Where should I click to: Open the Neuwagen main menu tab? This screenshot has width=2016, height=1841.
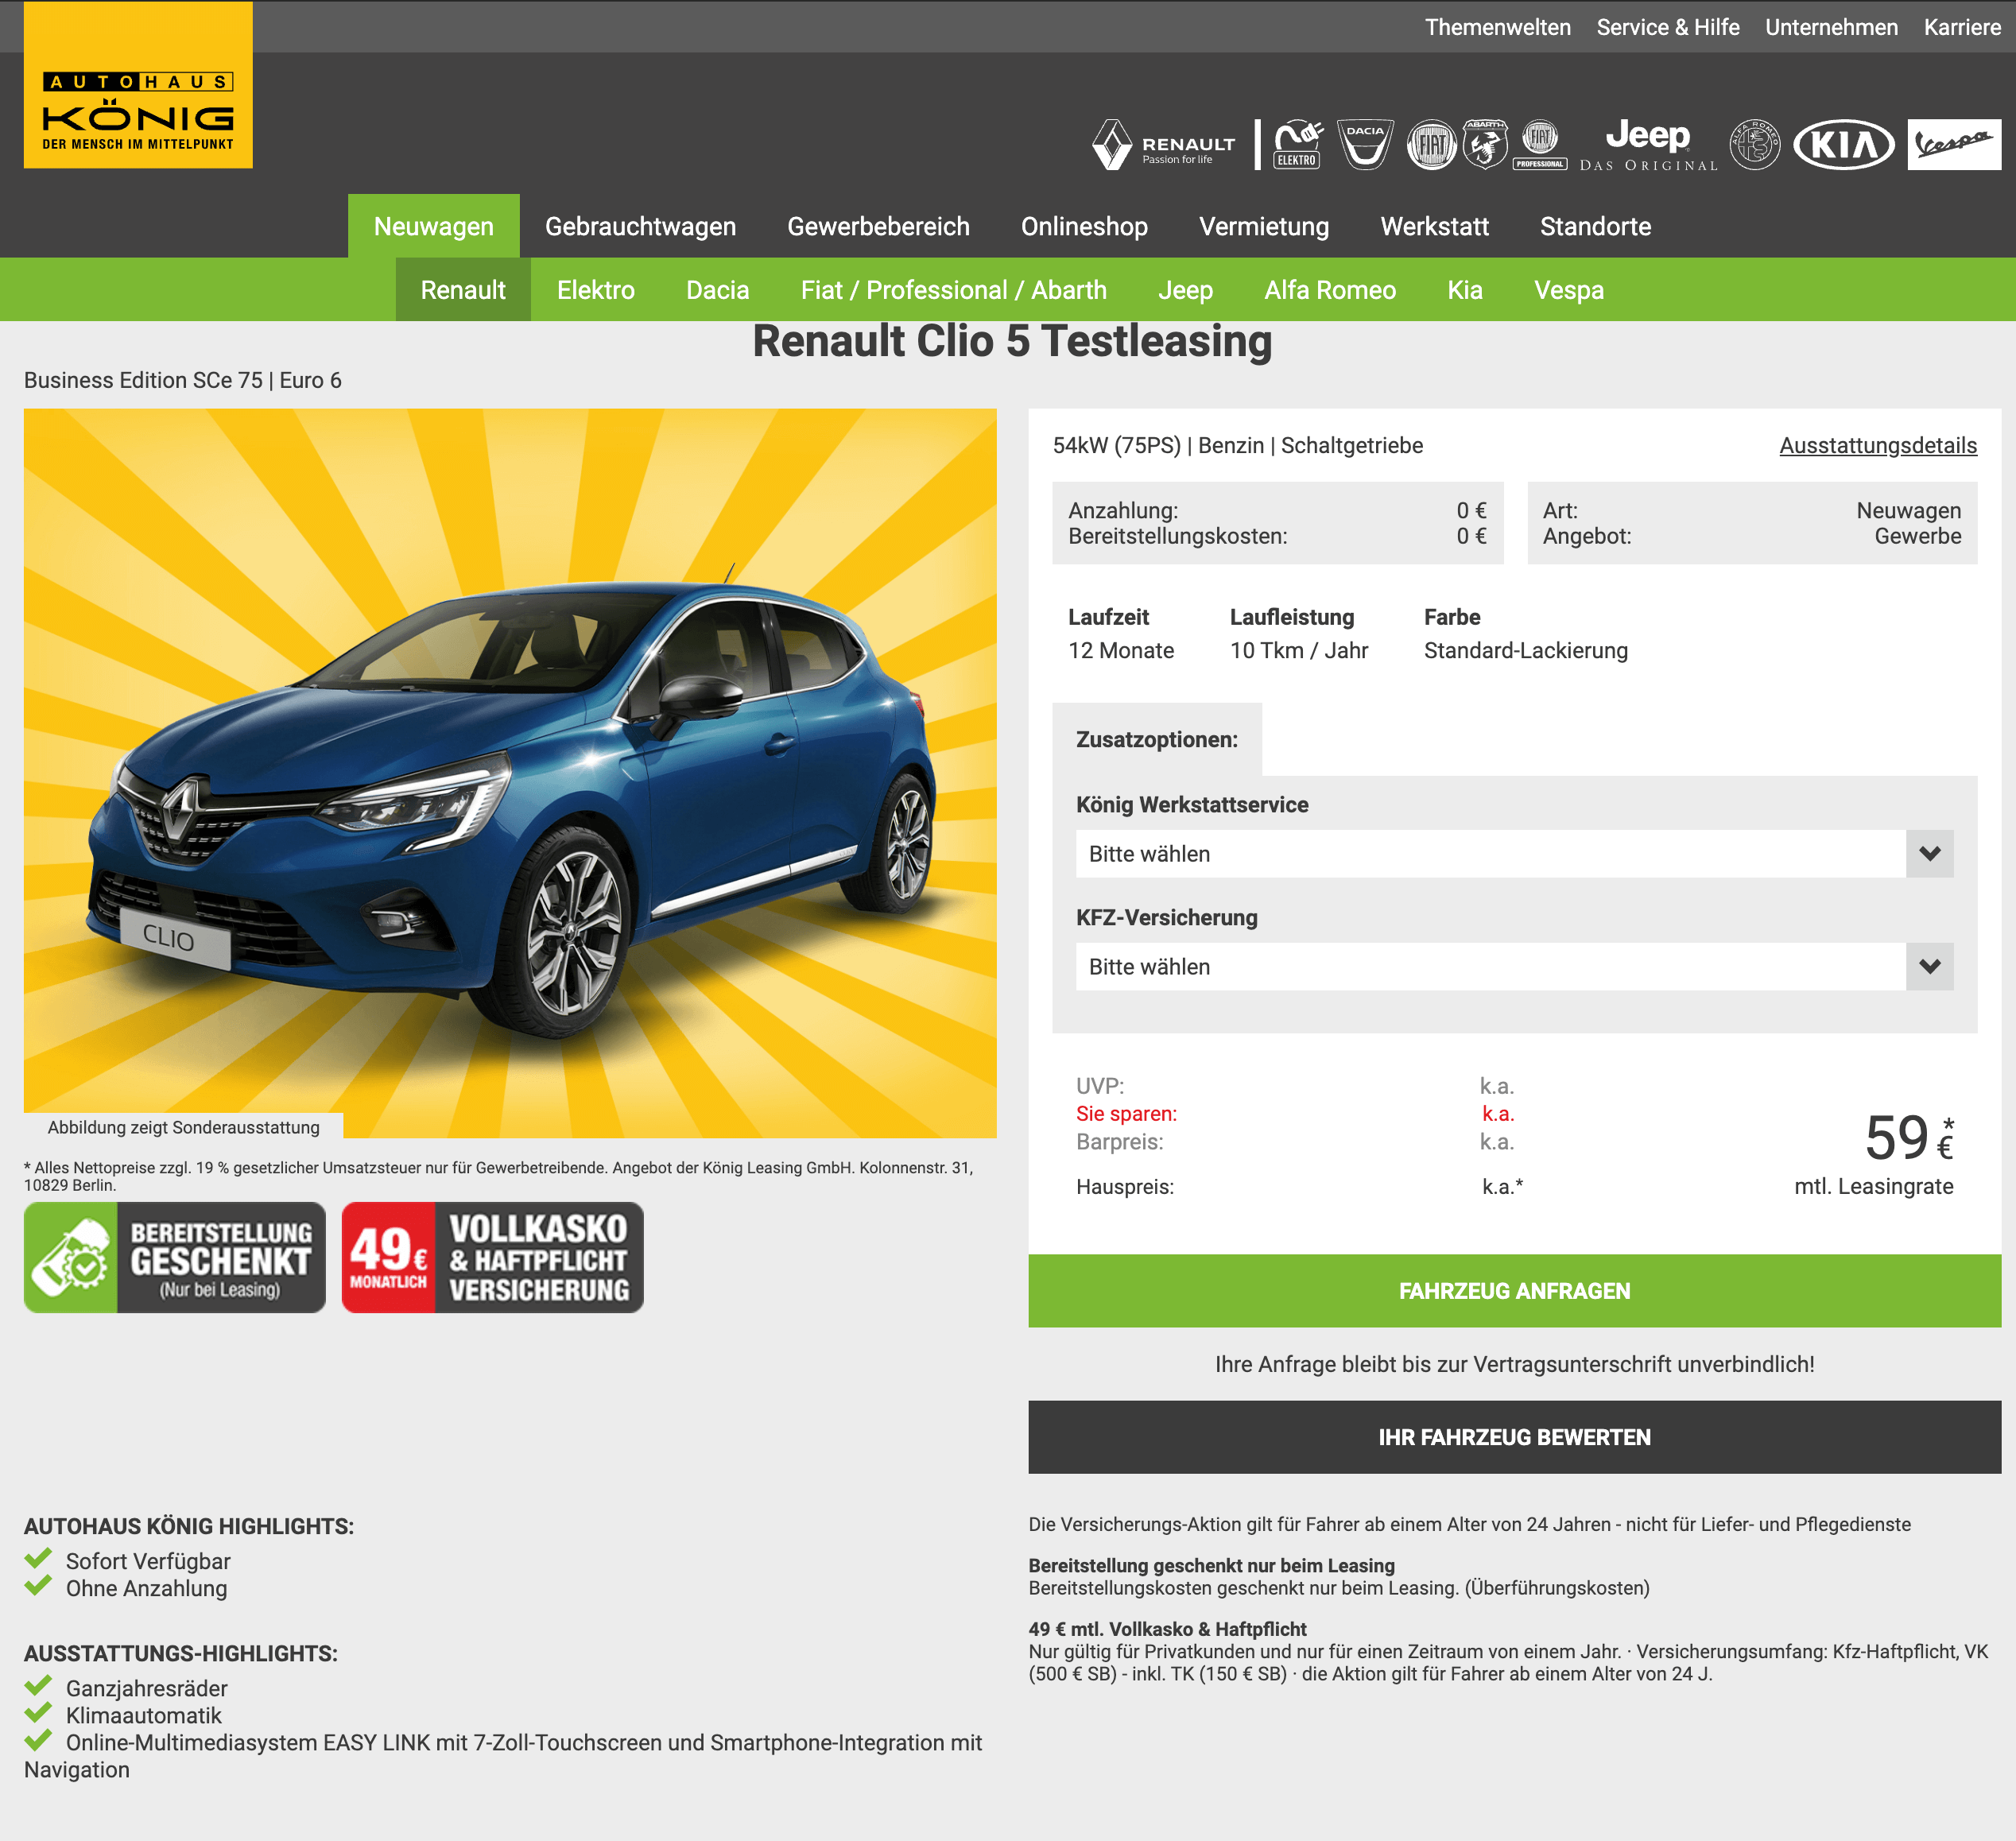[x=433, y=226]
